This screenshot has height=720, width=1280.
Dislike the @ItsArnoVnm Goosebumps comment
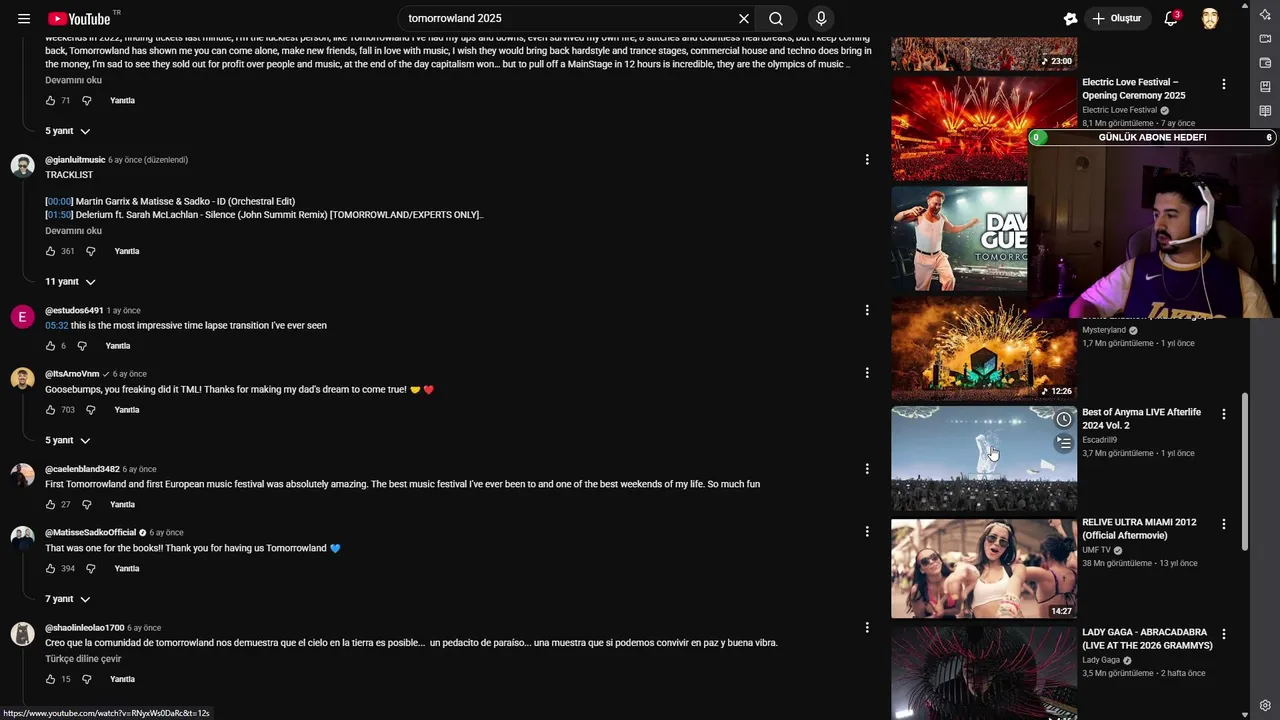click(90, 410)
